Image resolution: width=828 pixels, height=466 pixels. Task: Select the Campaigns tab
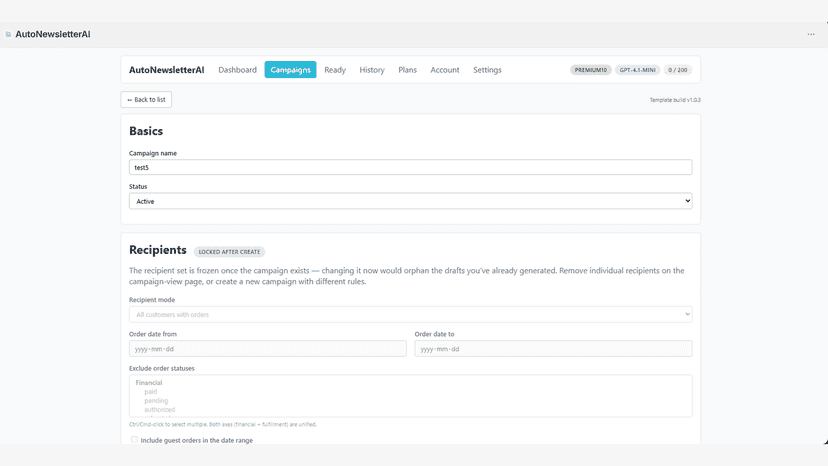point(290,70)
